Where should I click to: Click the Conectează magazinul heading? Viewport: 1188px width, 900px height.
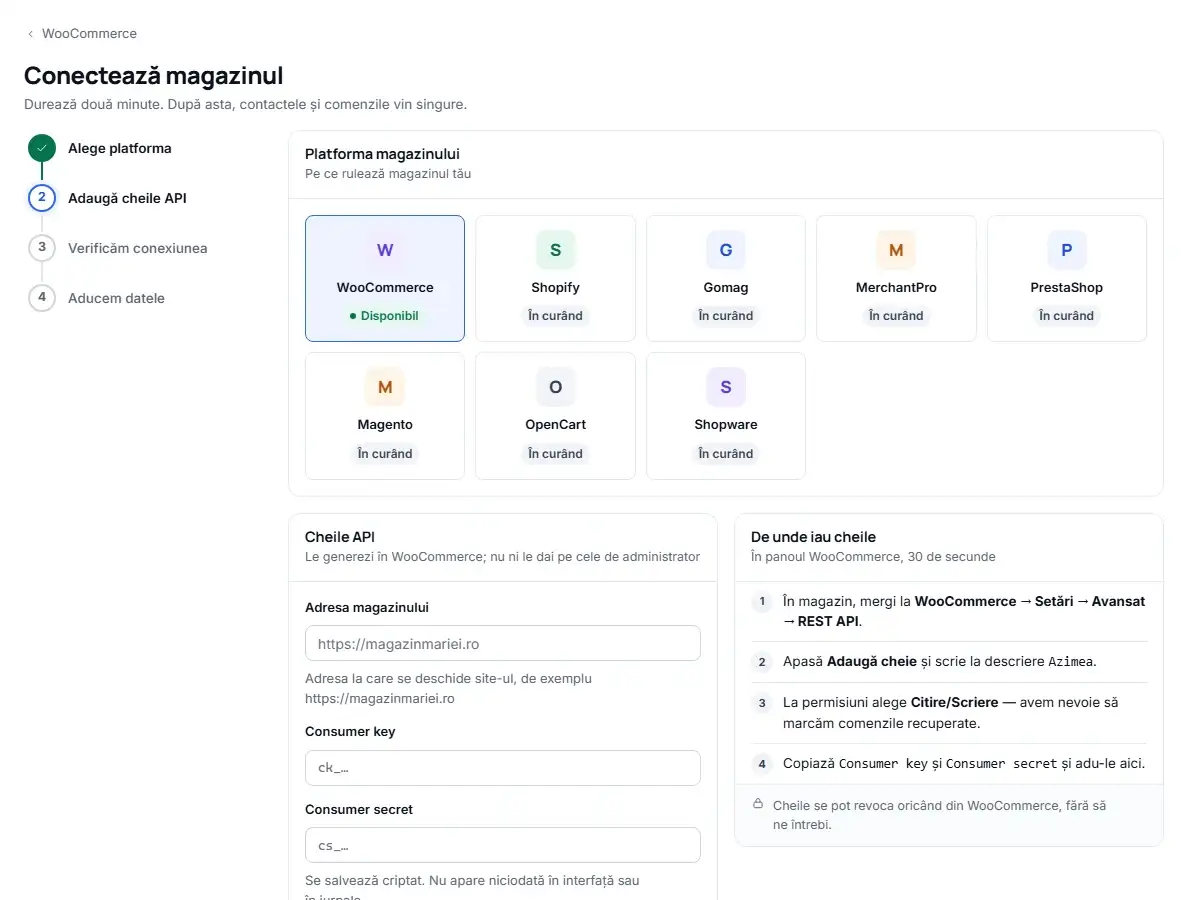[x=154, y=76]
